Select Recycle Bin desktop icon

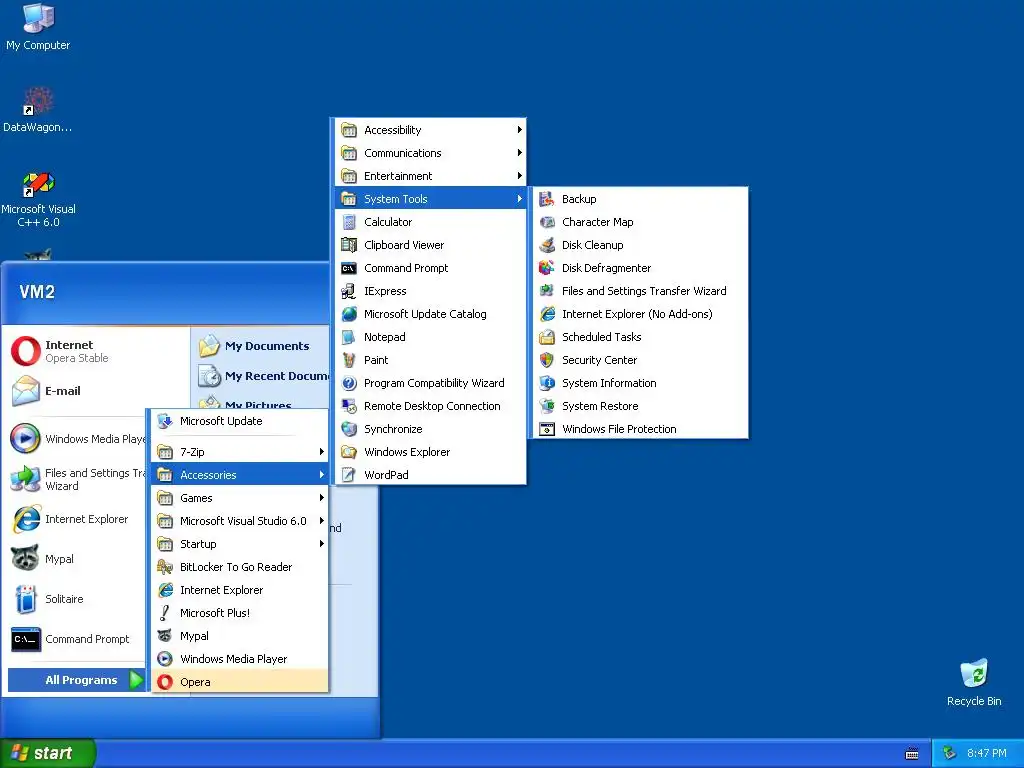click(974, 682)
